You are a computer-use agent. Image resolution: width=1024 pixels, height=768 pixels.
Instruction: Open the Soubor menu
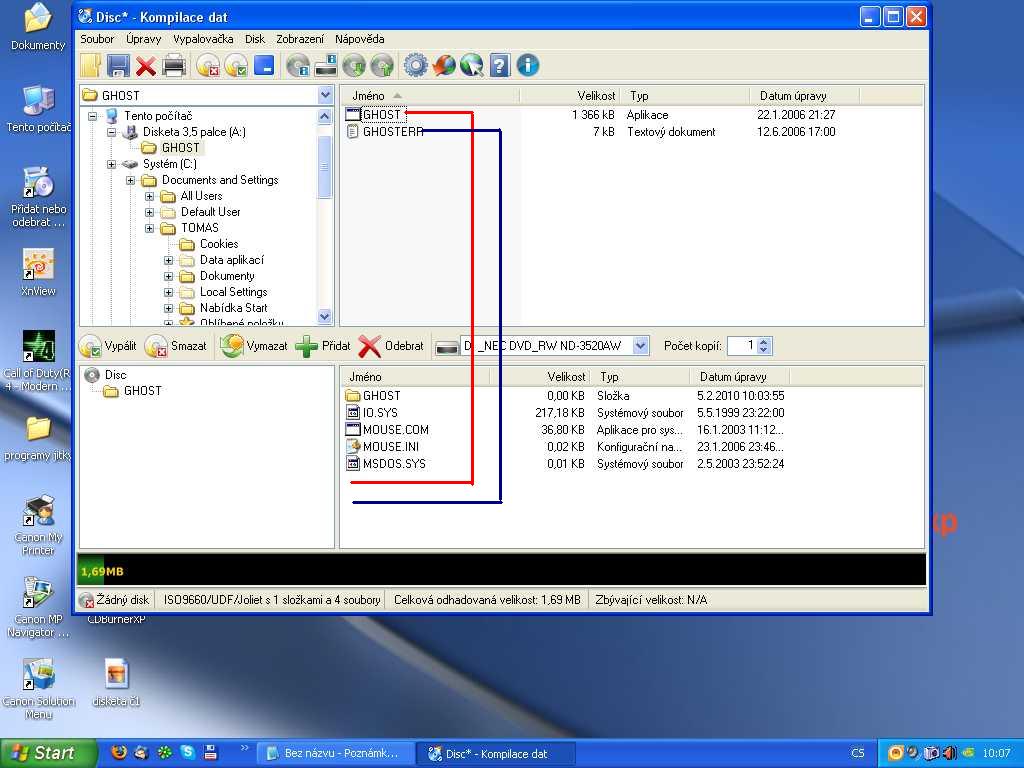tap(97, 39)
